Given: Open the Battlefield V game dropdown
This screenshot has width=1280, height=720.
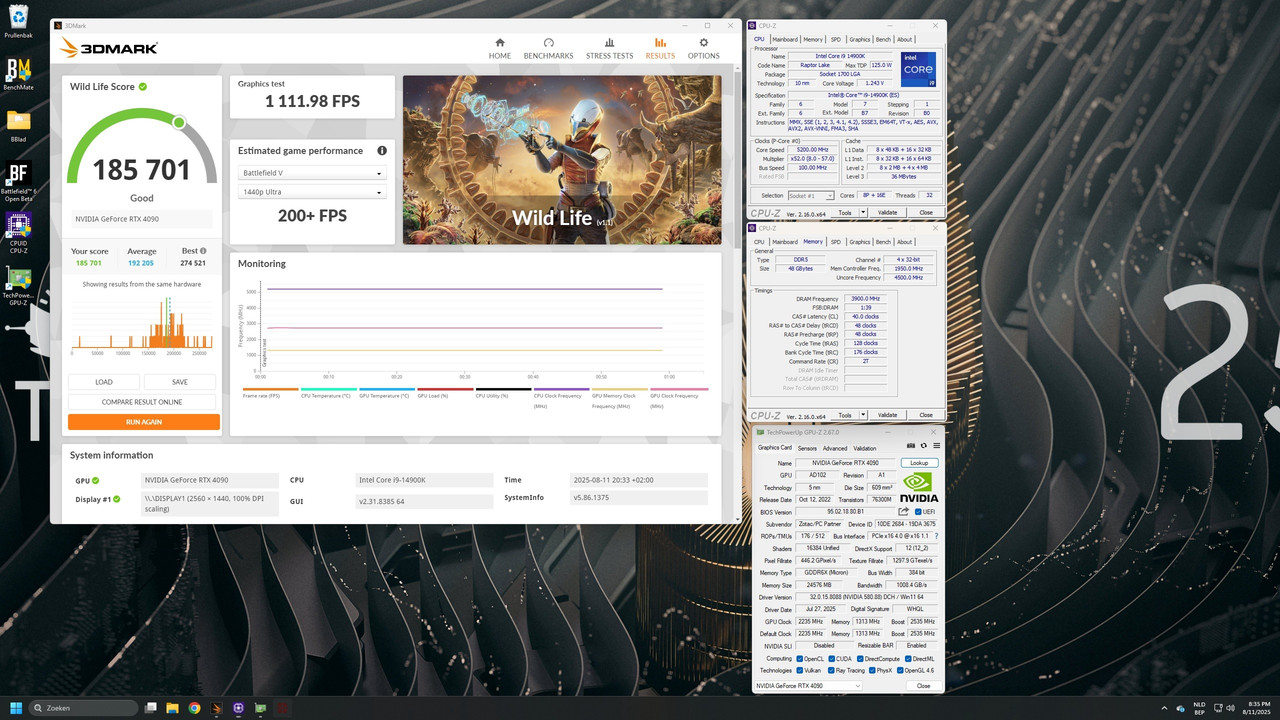Looking at the screenshot, I should (312, 173).
